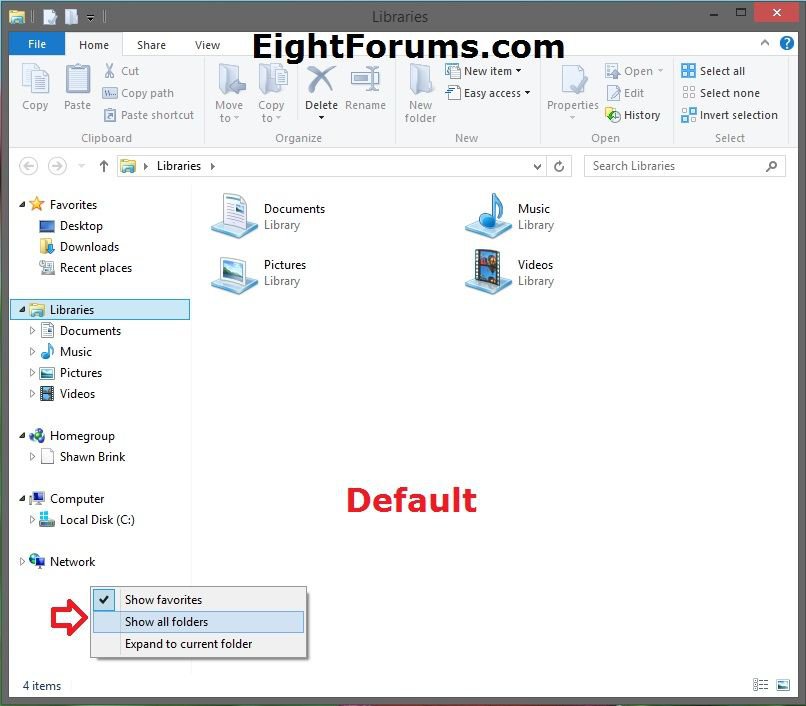Toggle Expand to current folder option
This screenshot has width=806, height=706.
click(188, 644)
